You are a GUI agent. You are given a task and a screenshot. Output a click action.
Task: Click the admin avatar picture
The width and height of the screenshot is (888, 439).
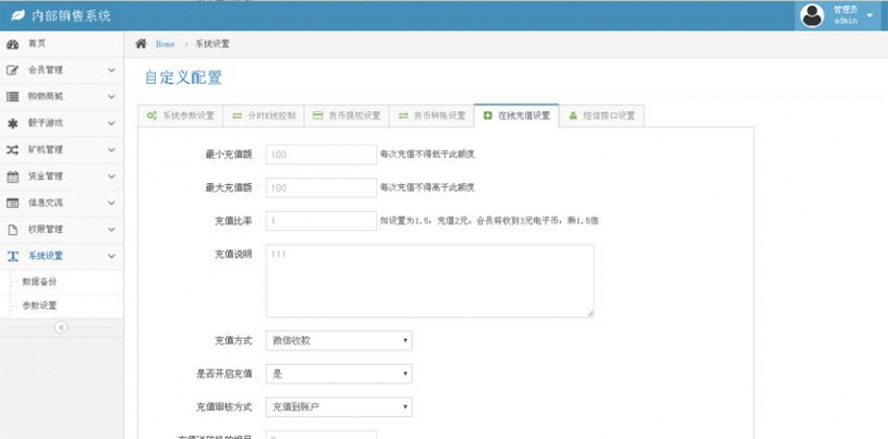point(812,15)
